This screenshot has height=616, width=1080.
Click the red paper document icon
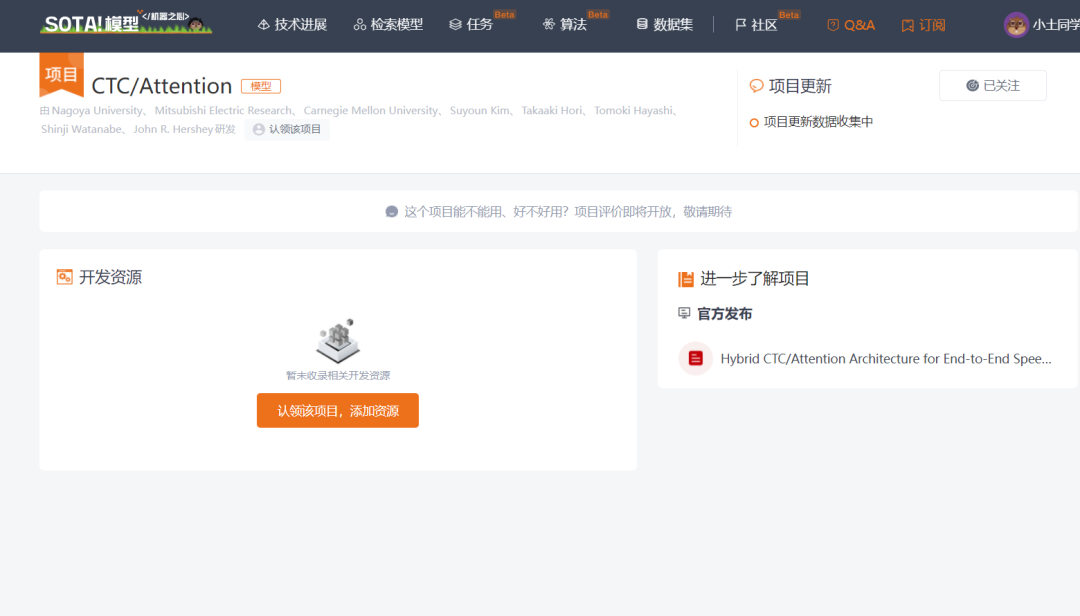pyautogui.click(x=695, y=358)
